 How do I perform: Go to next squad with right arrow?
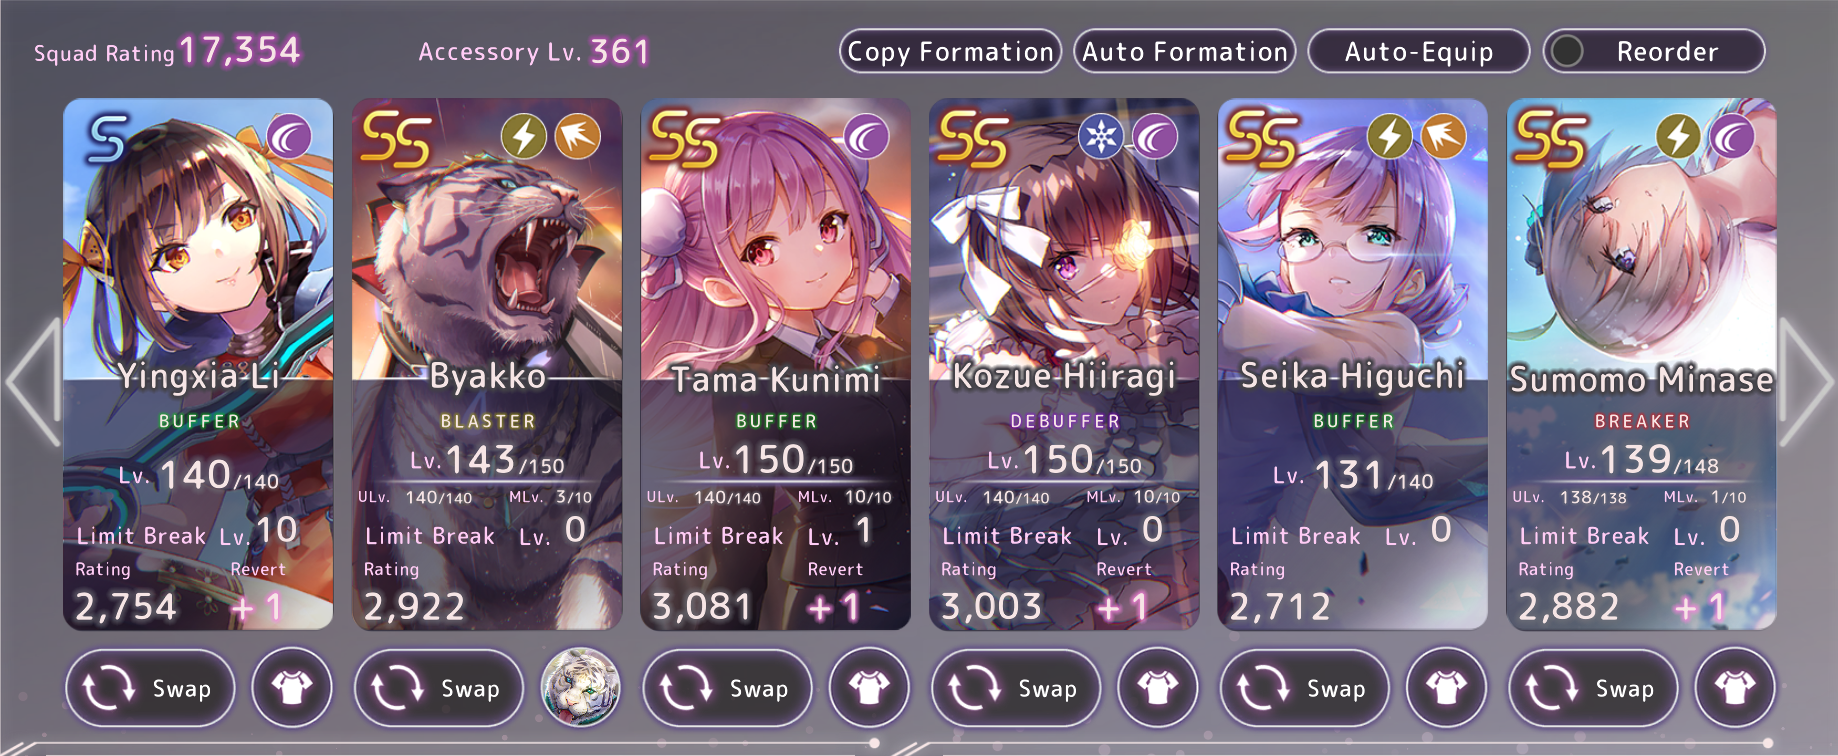1806,382
